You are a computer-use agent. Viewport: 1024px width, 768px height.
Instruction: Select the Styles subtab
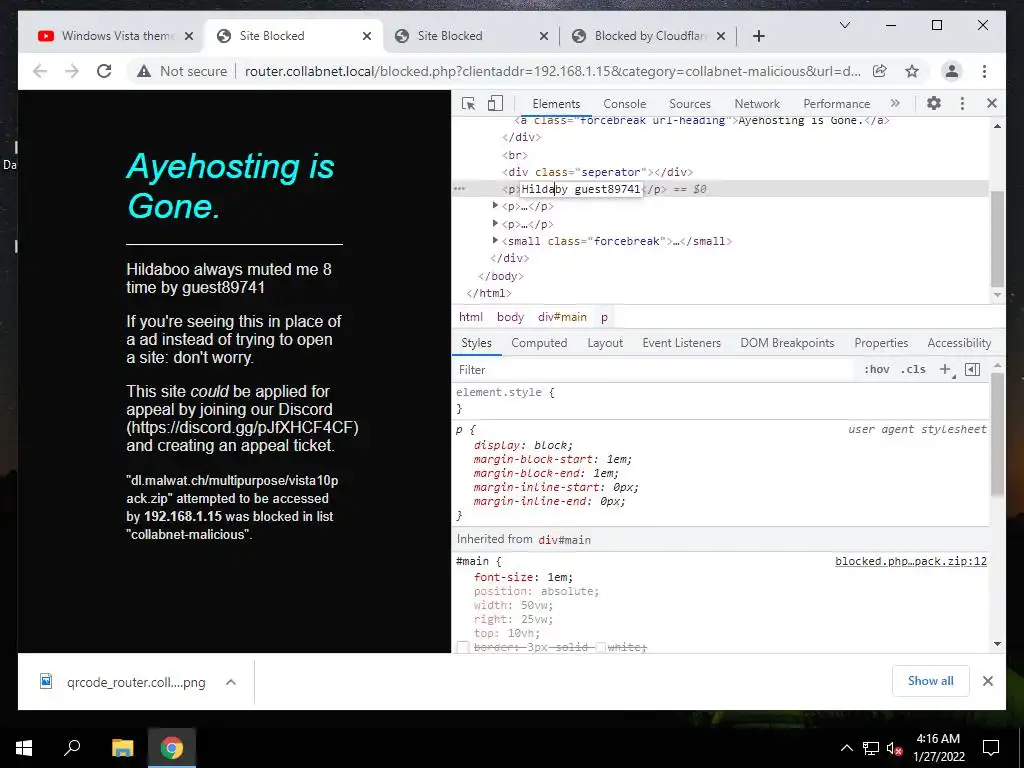coord(476,343)
